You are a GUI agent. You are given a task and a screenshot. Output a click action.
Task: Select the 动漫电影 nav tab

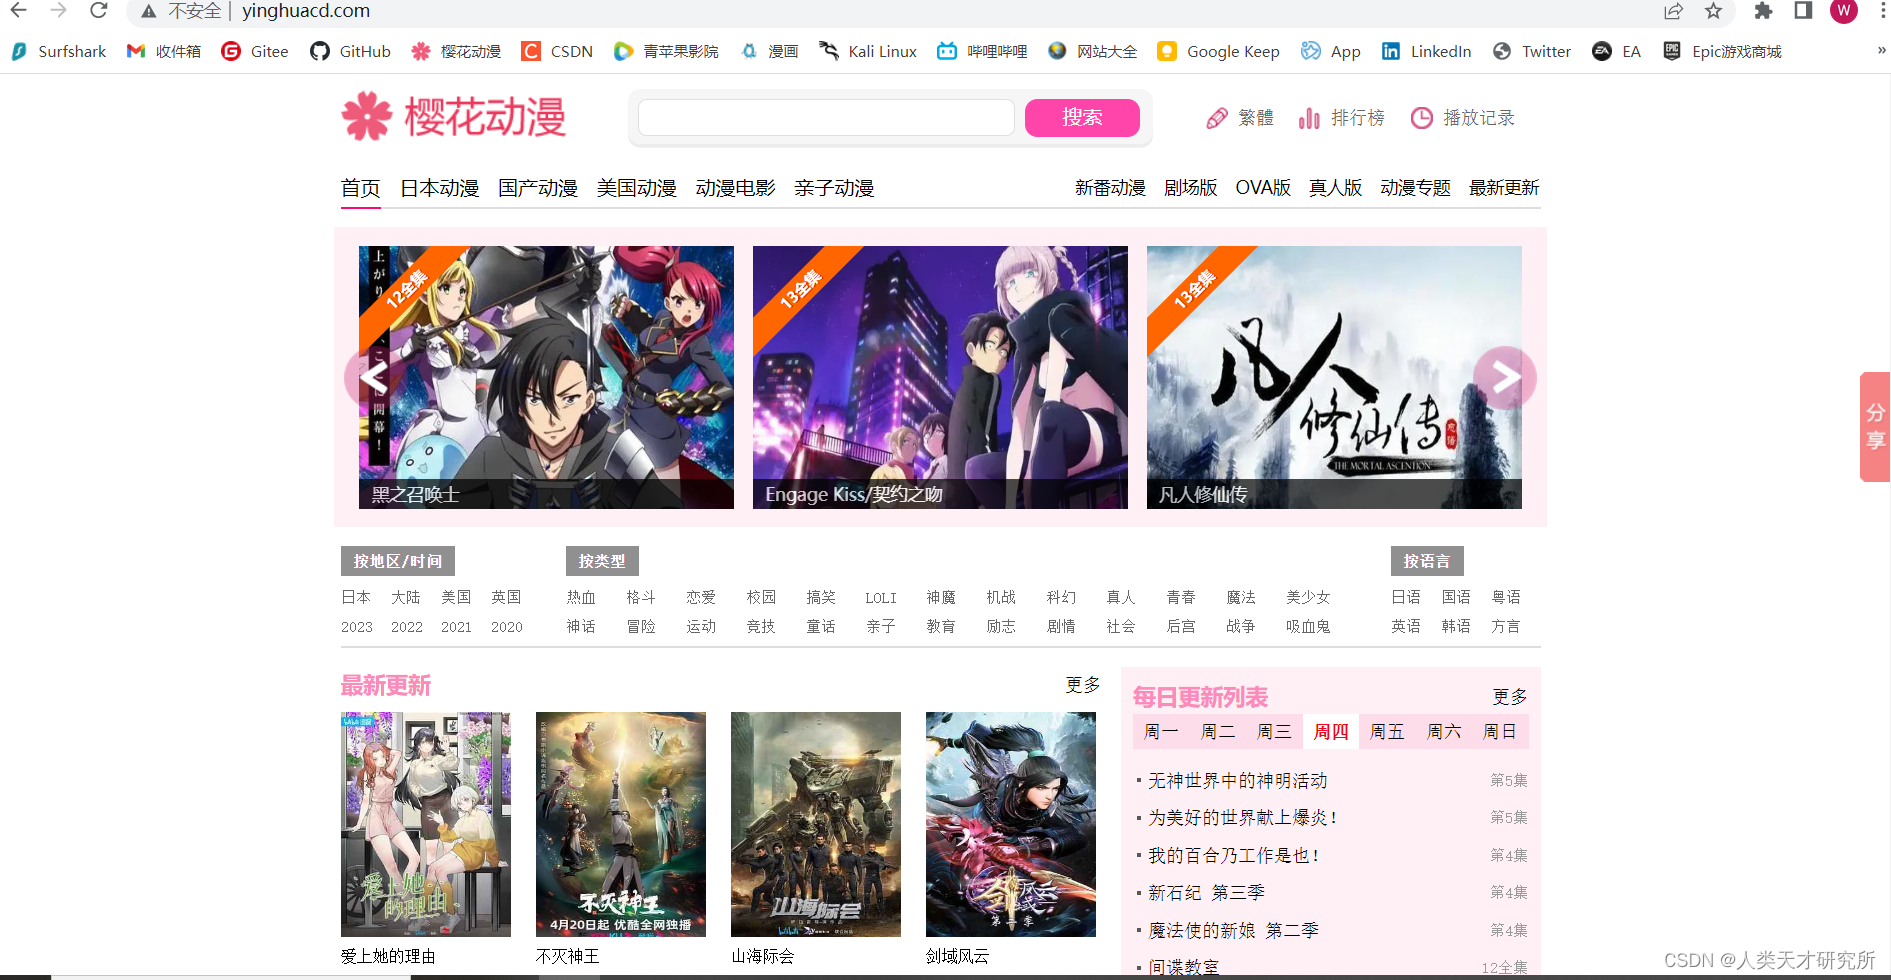(736, 188)
